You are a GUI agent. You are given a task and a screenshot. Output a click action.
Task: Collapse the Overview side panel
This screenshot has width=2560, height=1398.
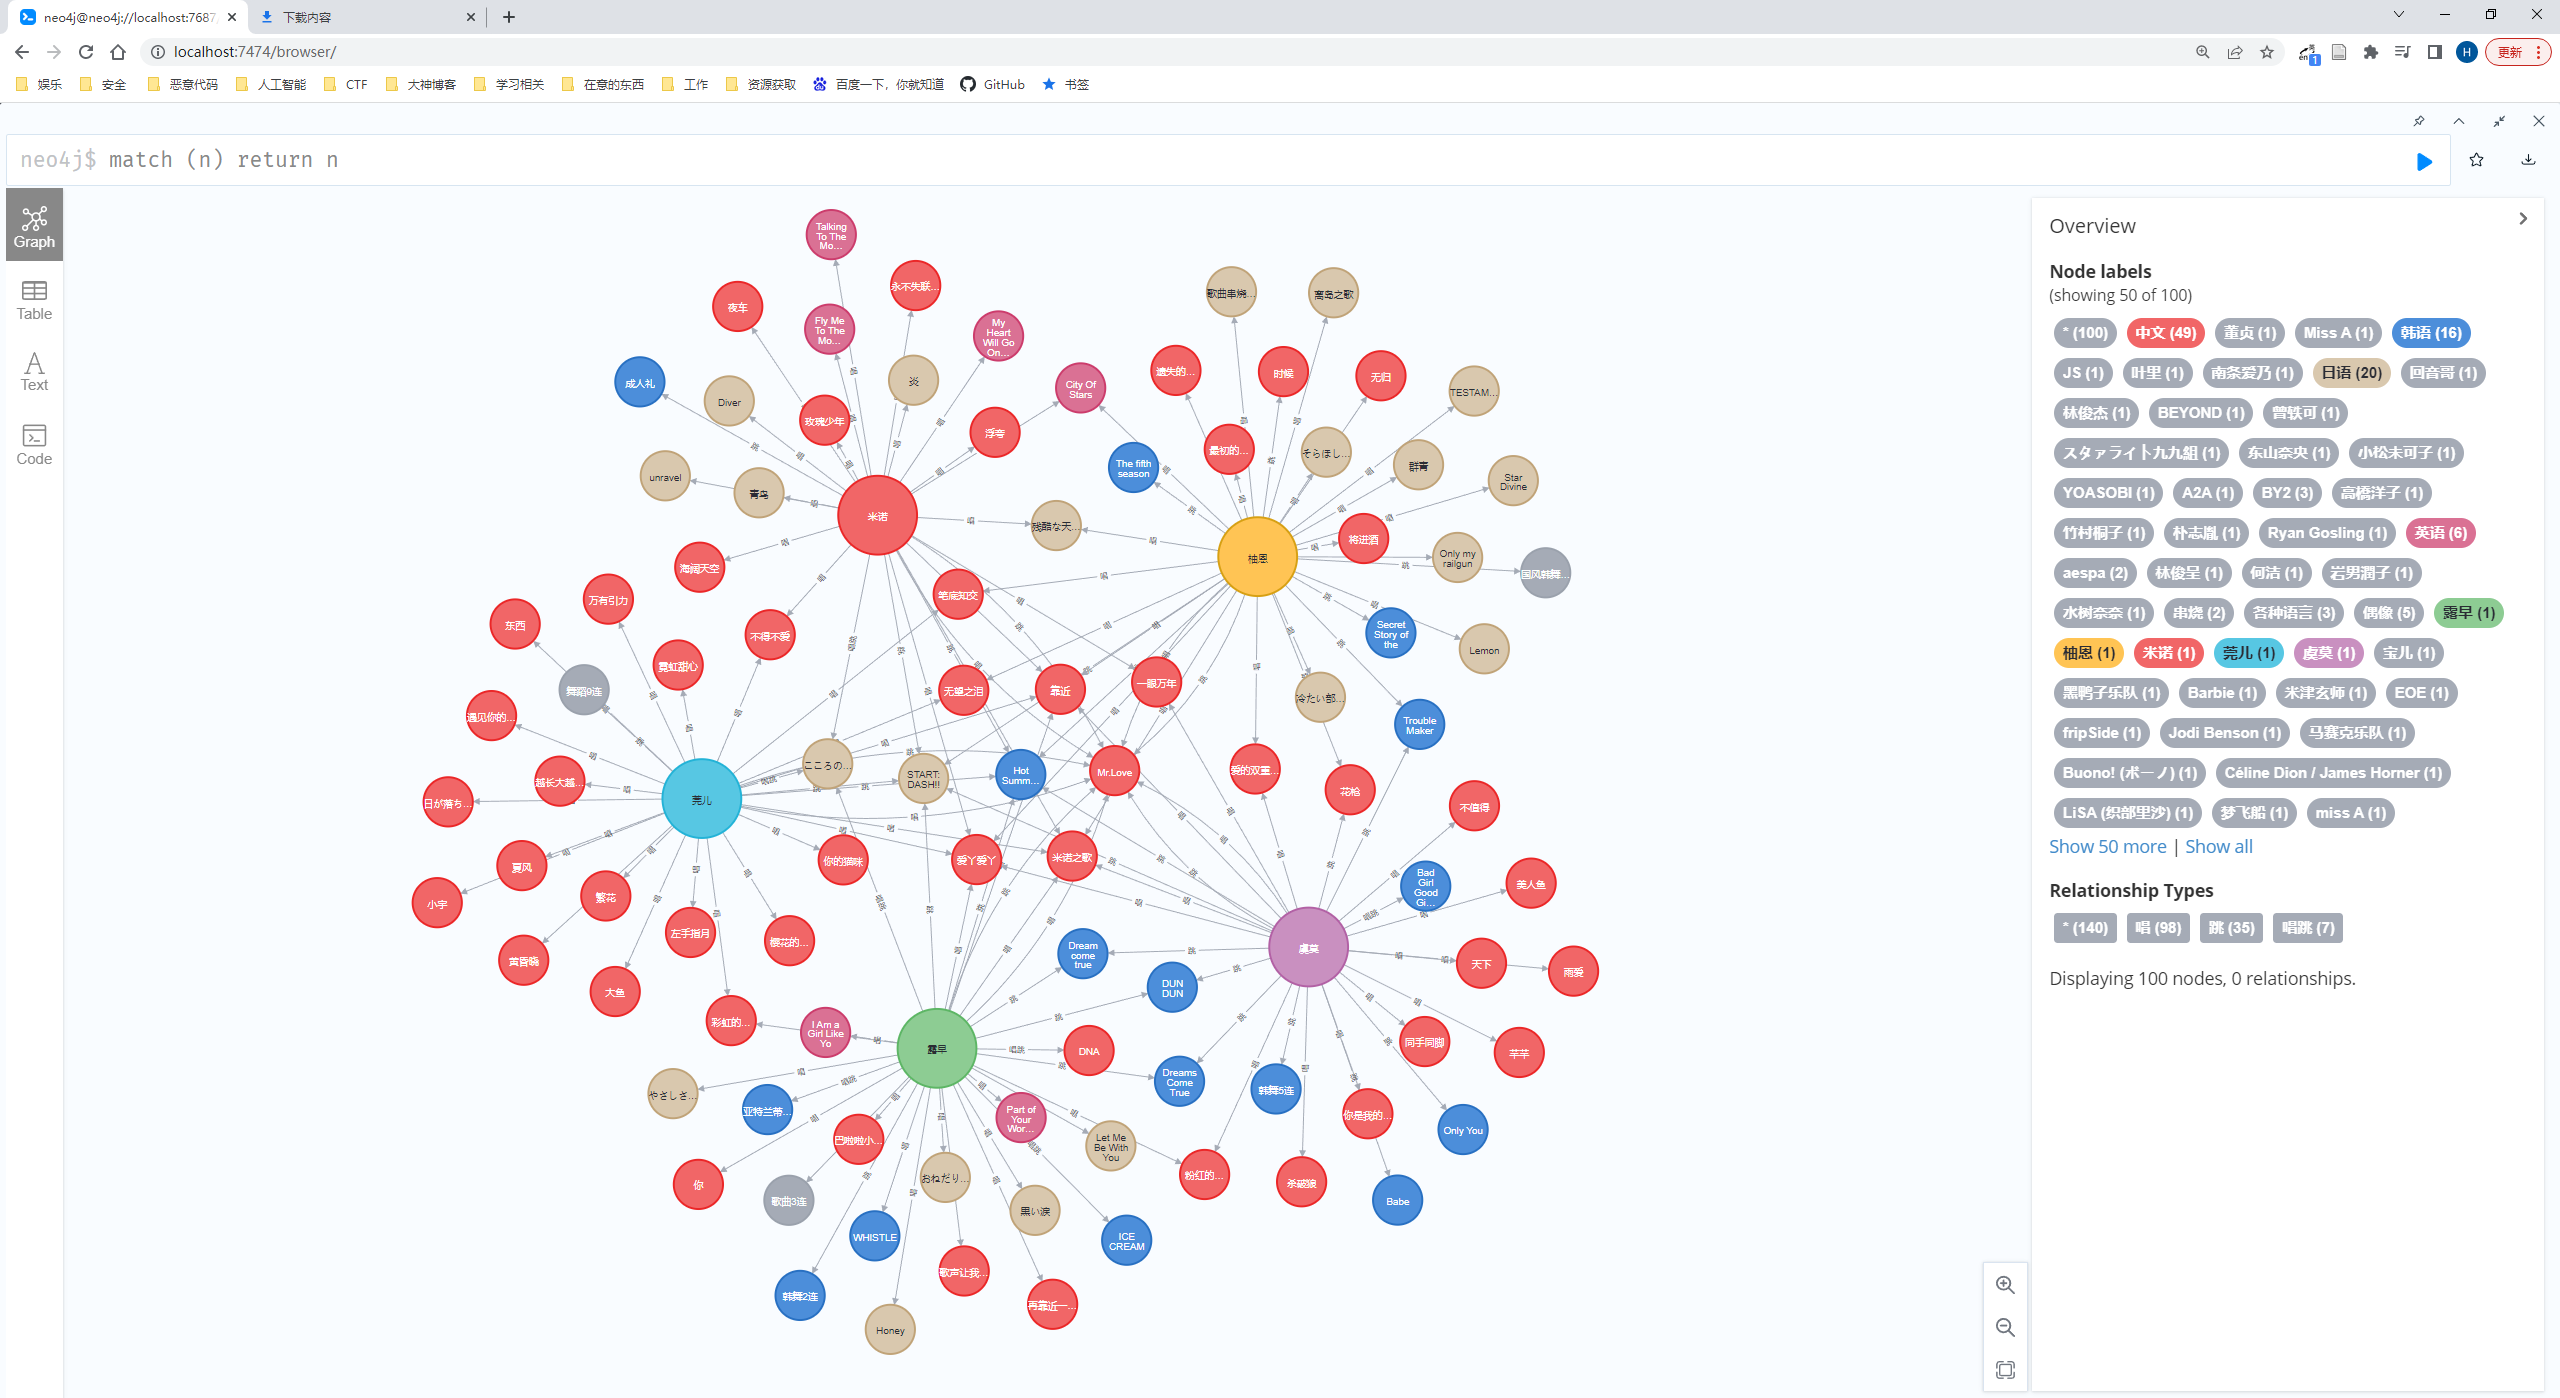[2523, 219]
